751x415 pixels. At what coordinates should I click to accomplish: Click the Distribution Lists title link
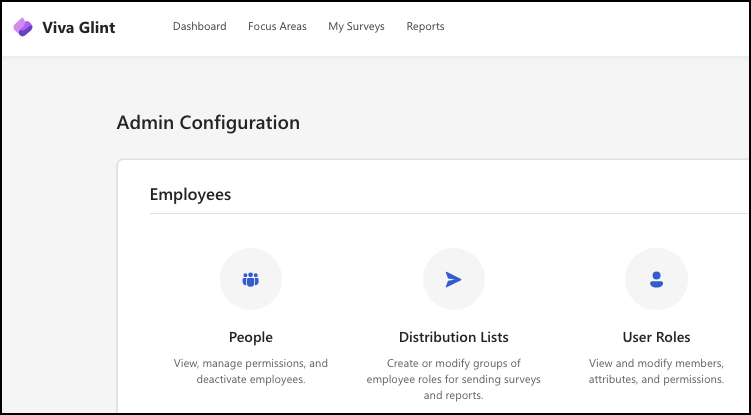(454, 337)
